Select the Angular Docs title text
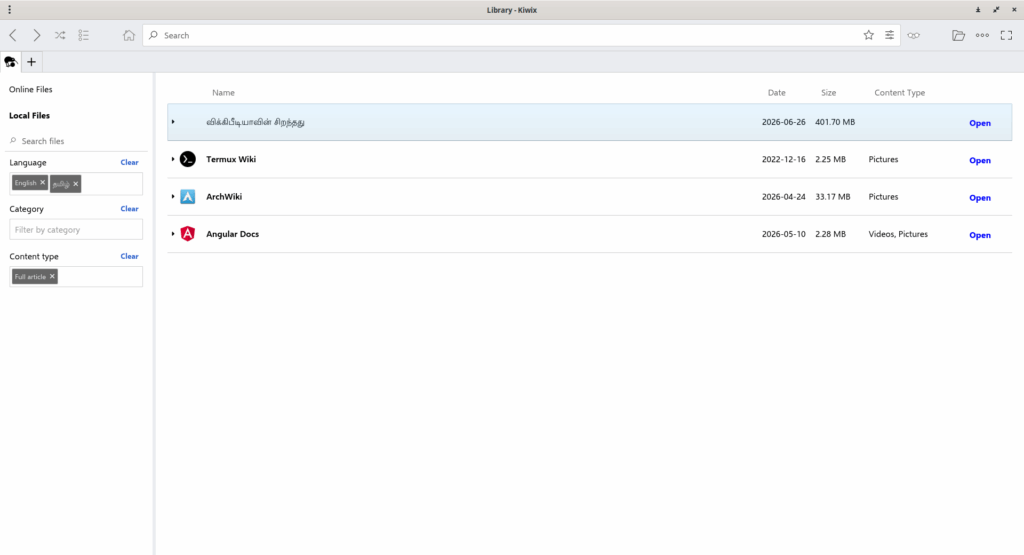The height and width of the screenshot is (555, 1024). [232, 234]
